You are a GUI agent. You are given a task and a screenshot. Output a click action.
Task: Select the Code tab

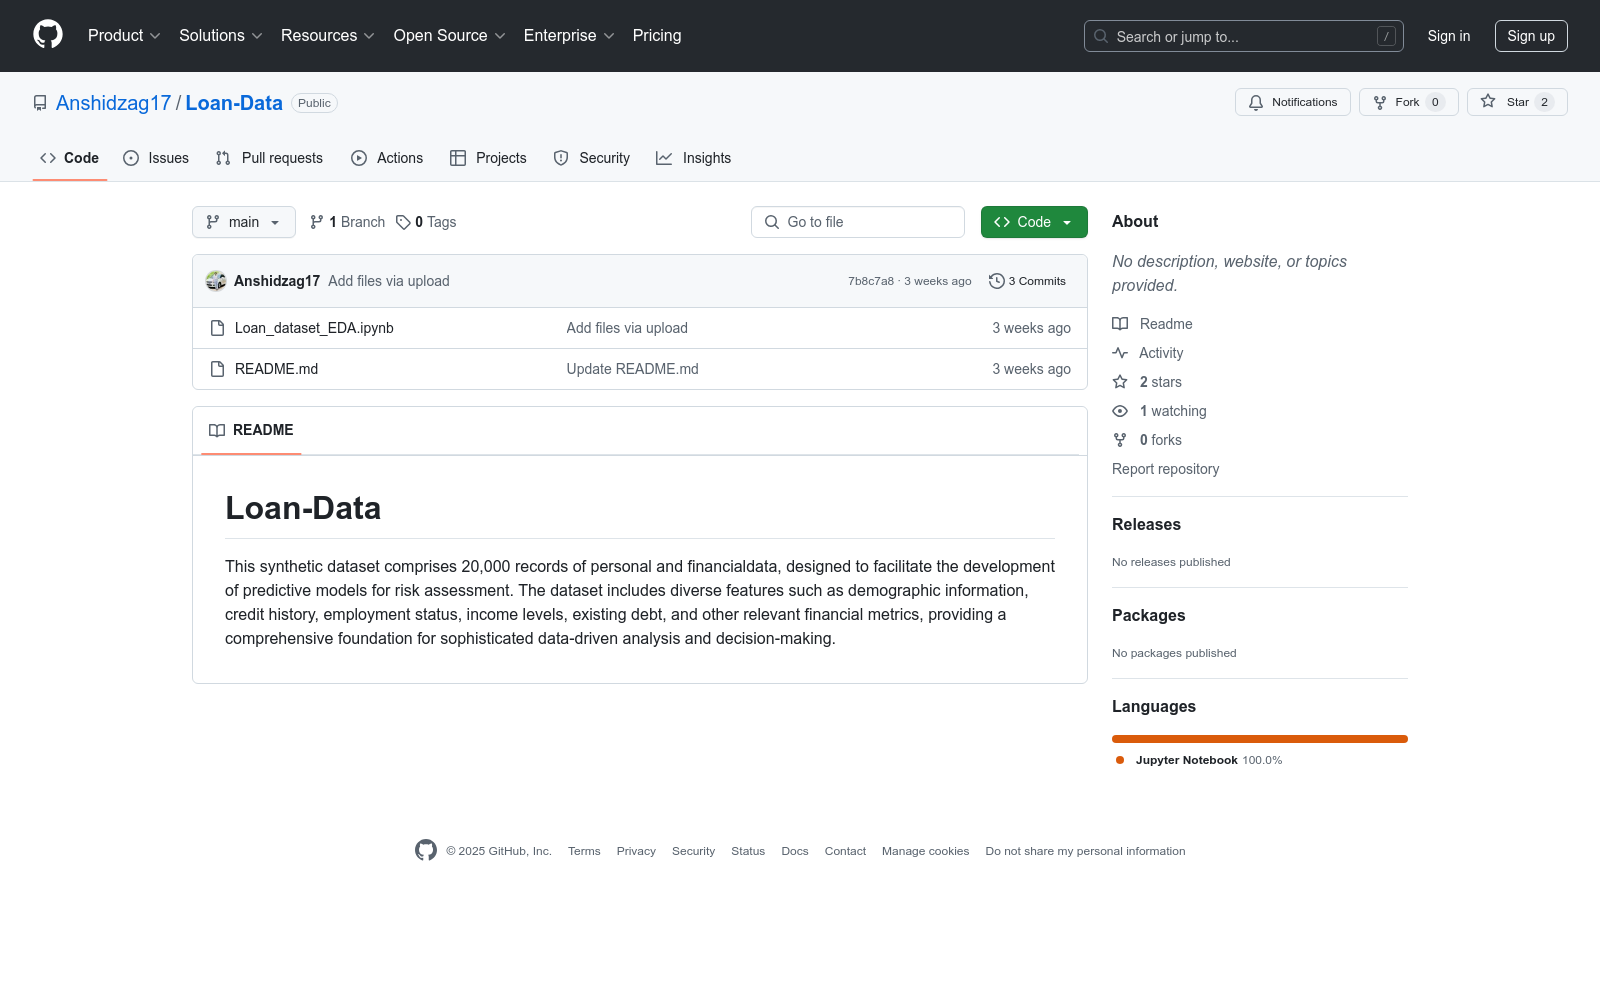coord(70,158)
